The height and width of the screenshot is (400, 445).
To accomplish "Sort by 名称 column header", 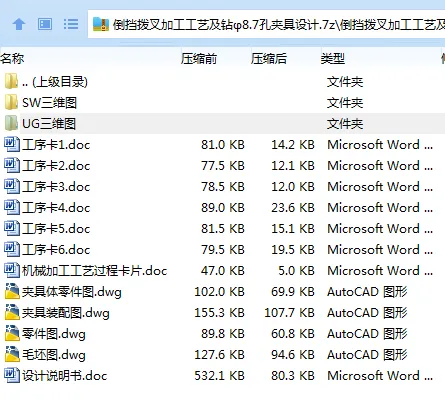I will click(12, 59).
